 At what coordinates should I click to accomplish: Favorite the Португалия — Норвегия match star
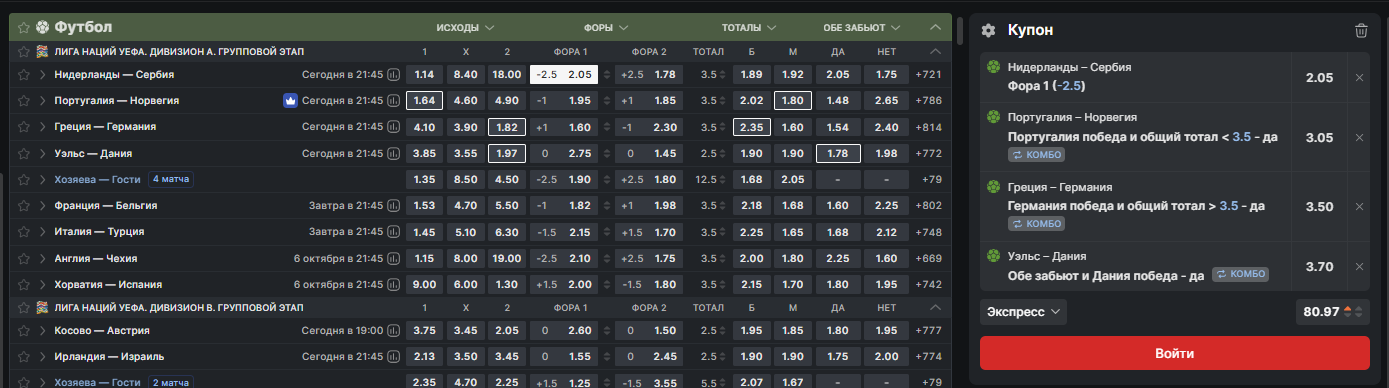[x=24, y=101]
